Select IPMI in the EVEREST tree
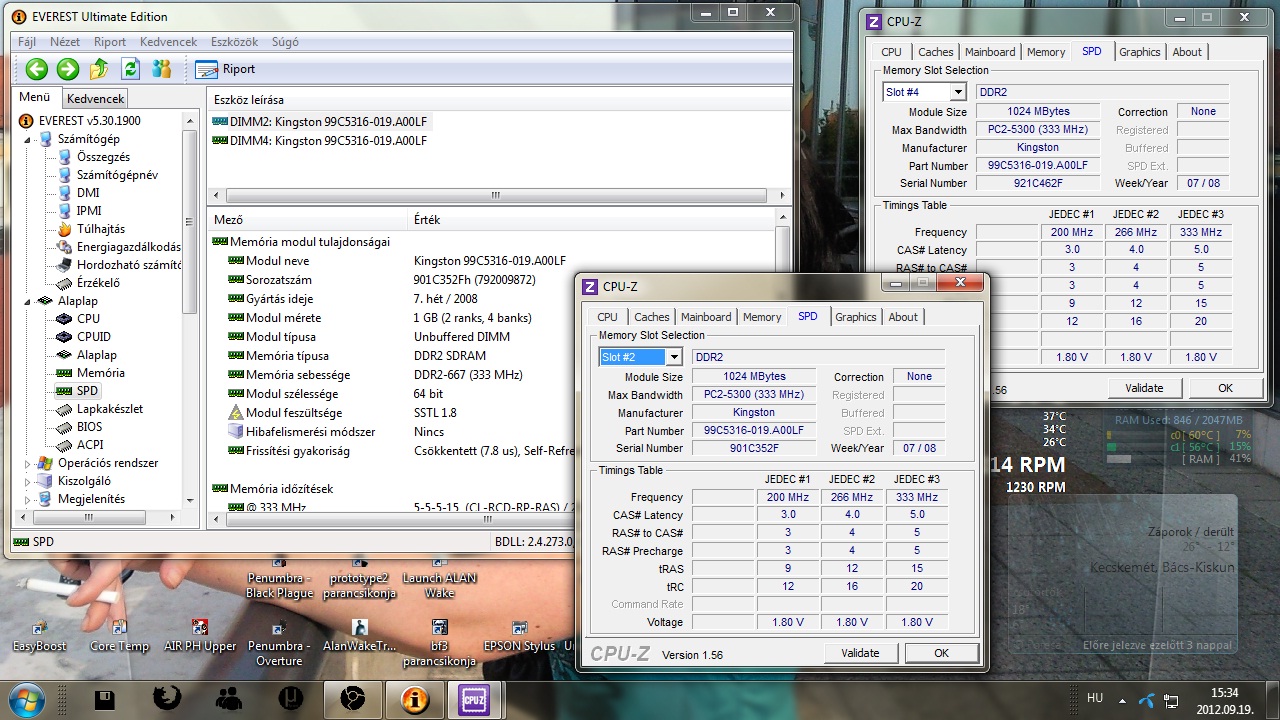The width and height of the screenshot is (1280, 720). pyautogui.click(x=89, y=211)
